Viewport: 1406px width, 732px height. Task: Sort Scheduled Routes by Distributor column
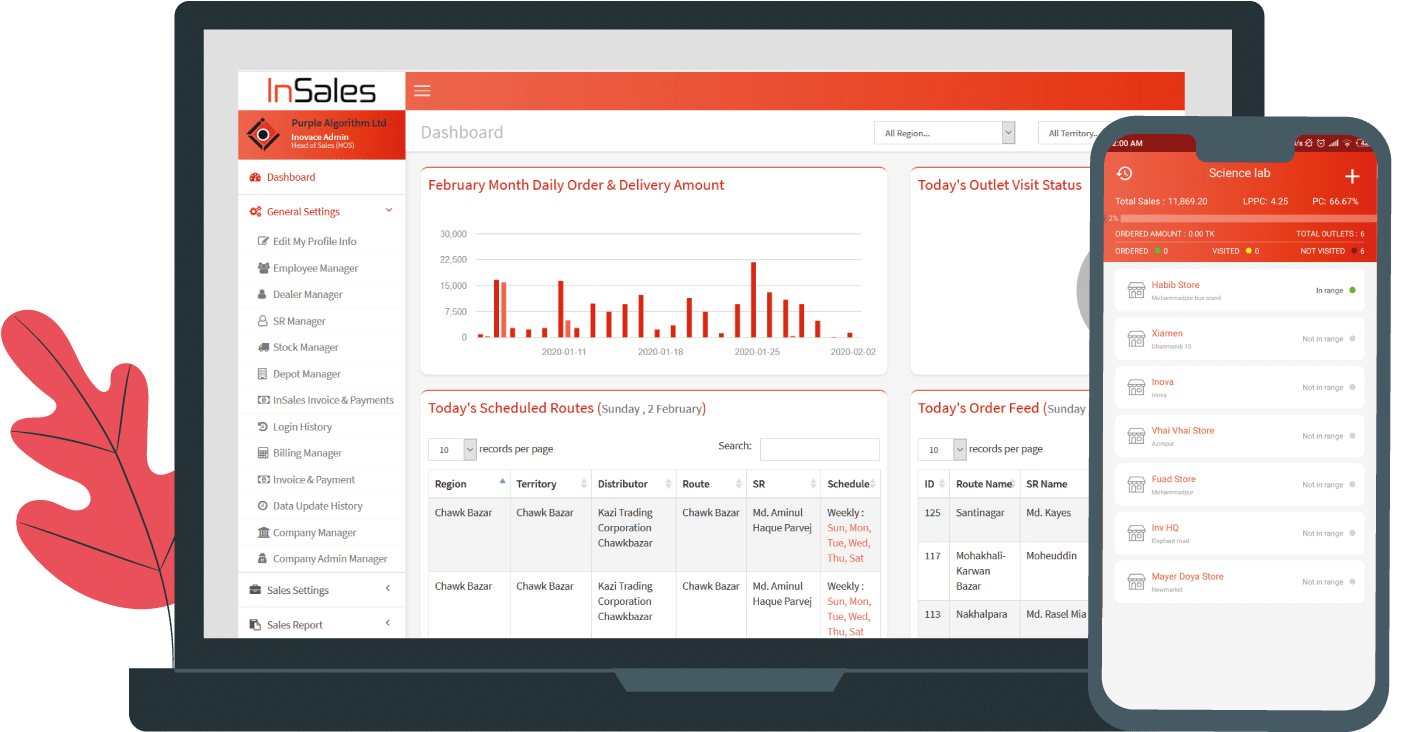pos(669,484)
